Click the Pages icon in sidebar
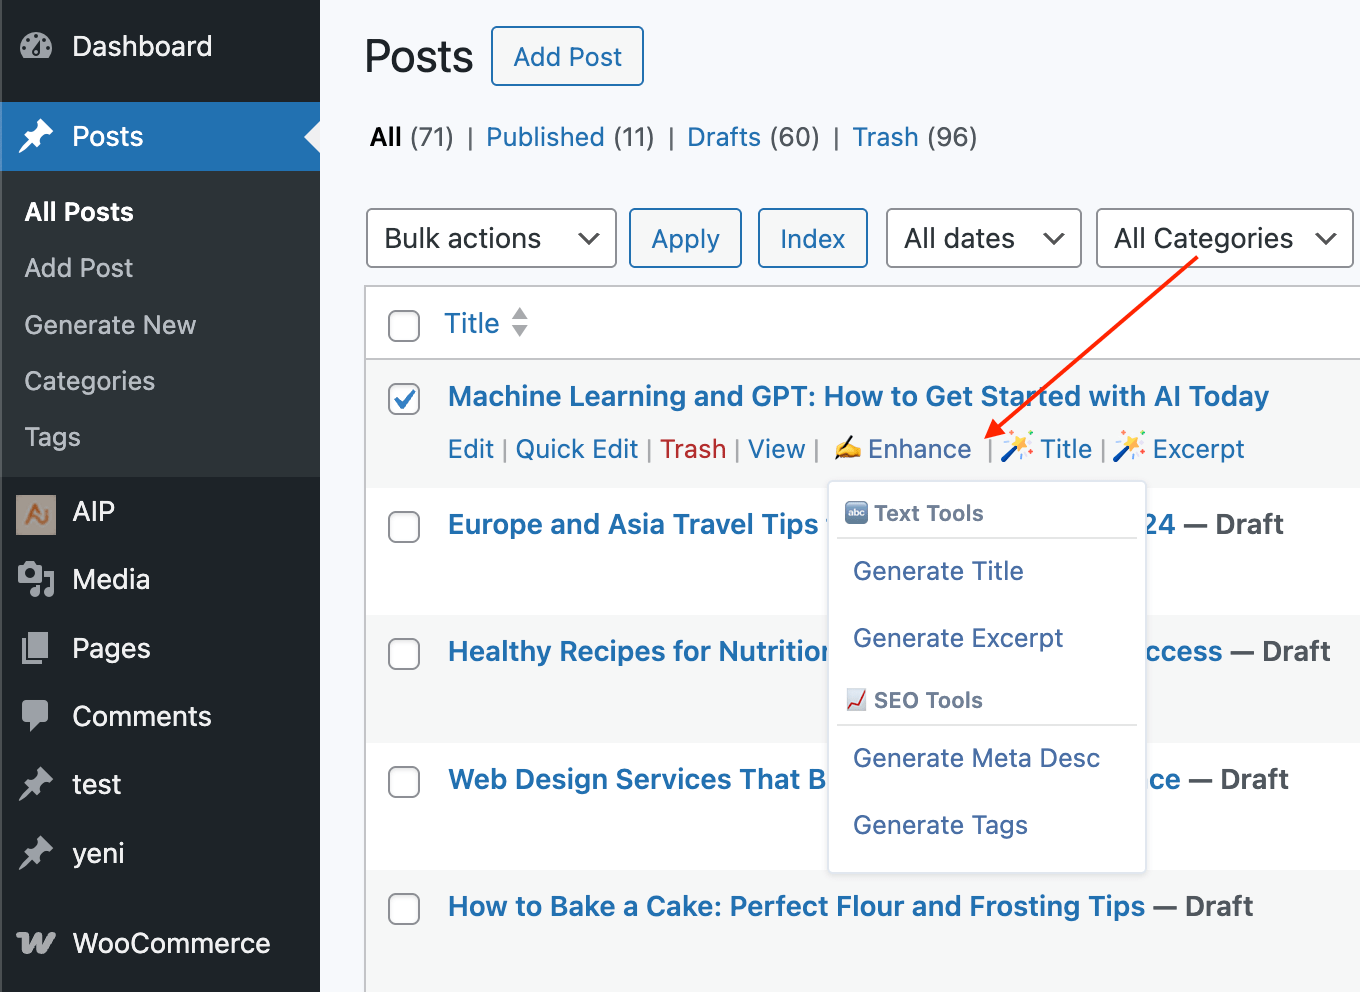 [x=35, y=648]
